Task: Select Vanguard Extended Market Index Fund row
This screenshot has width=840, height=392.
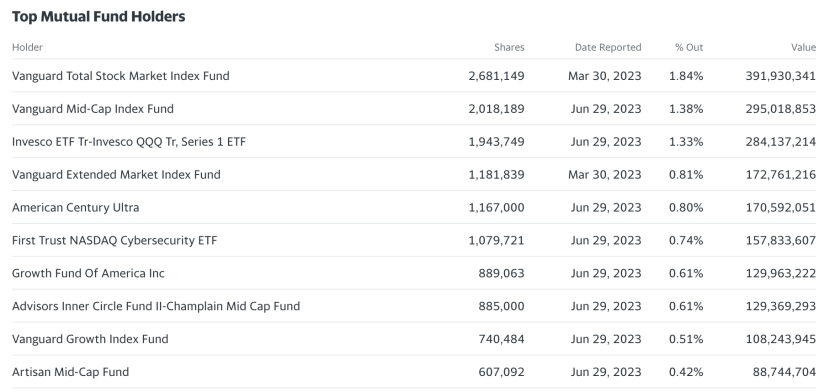Action: pos(414,175)
